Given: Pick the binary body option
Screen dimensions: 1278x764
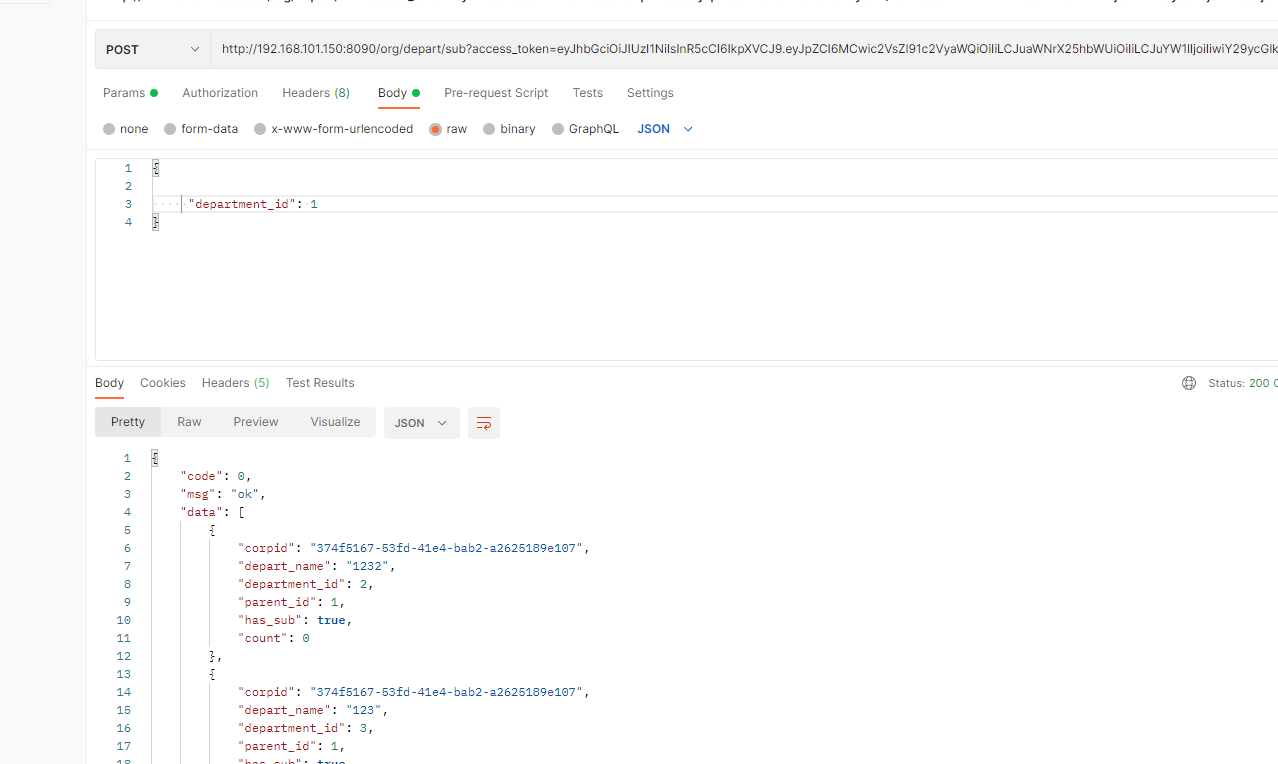Looking at the screenshot, I should (x=510, y=129).
